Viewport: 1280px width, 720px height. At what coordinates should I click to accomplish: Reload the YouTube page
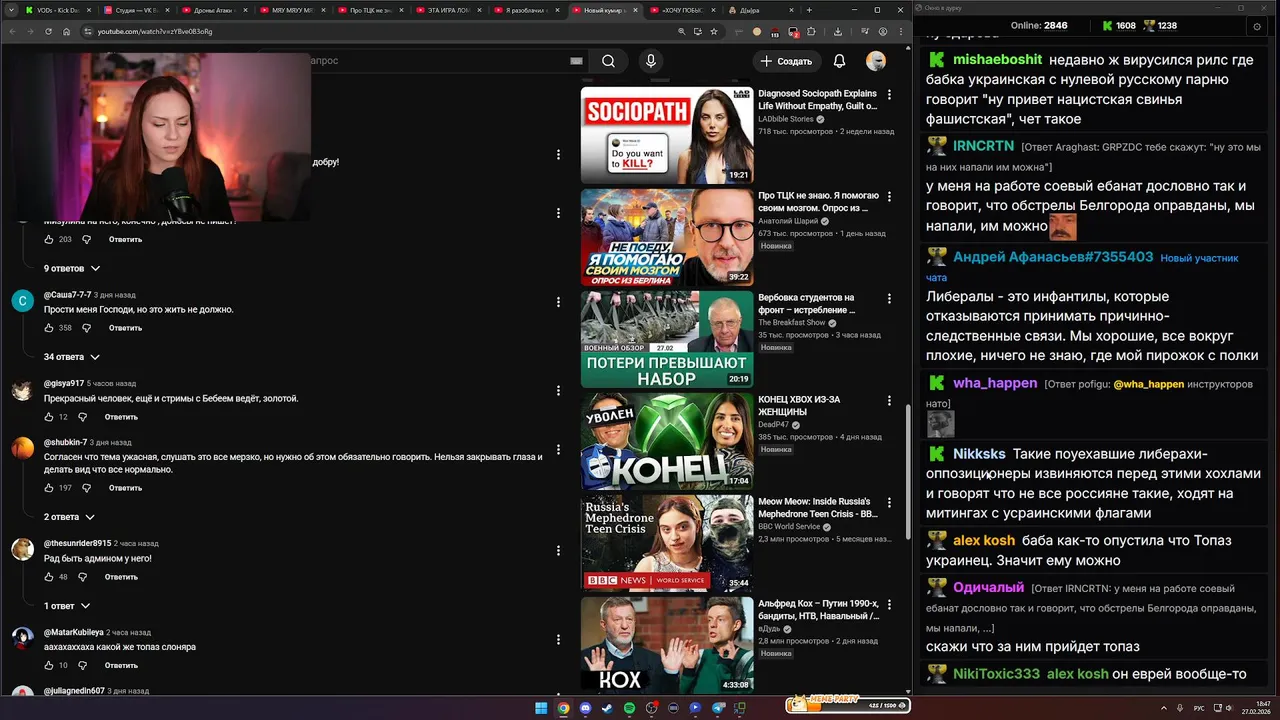(47, 31)
